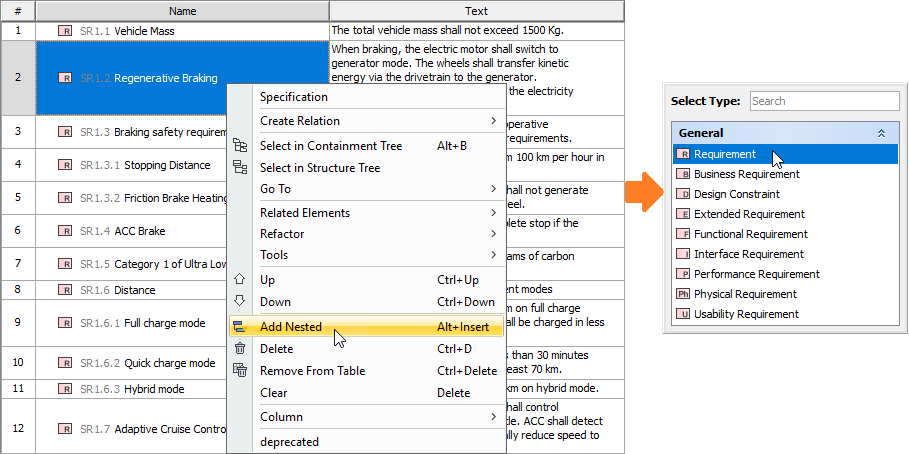Click the requirement icon of Vehicle Mass row
909x454 pixels.
click(x=66, y=31)
